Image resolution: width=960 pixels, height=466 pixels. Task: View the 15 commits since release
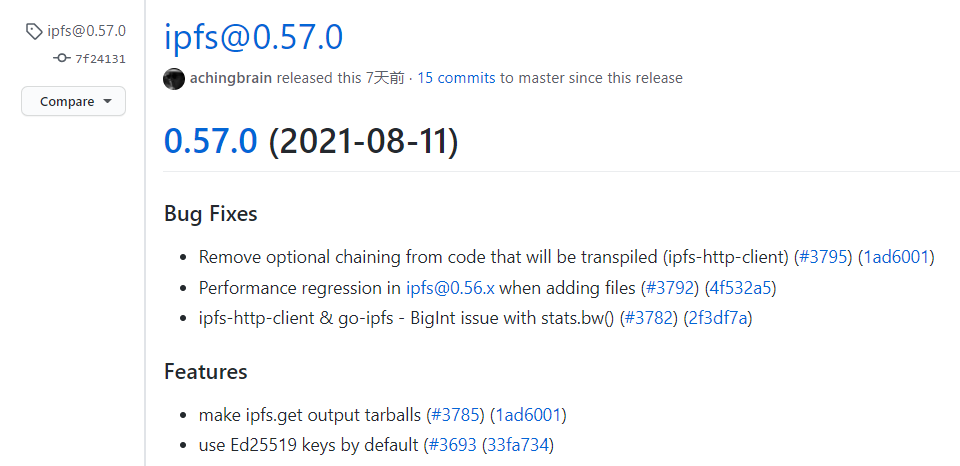pyautogui.click(x=456, y=78)
